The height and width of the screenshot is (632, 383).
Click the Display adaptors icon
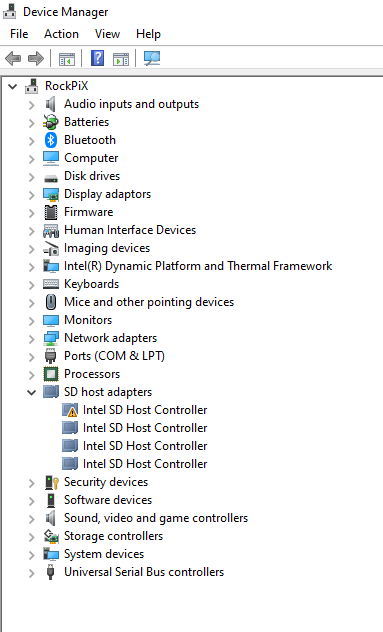[x=51, y=194]
